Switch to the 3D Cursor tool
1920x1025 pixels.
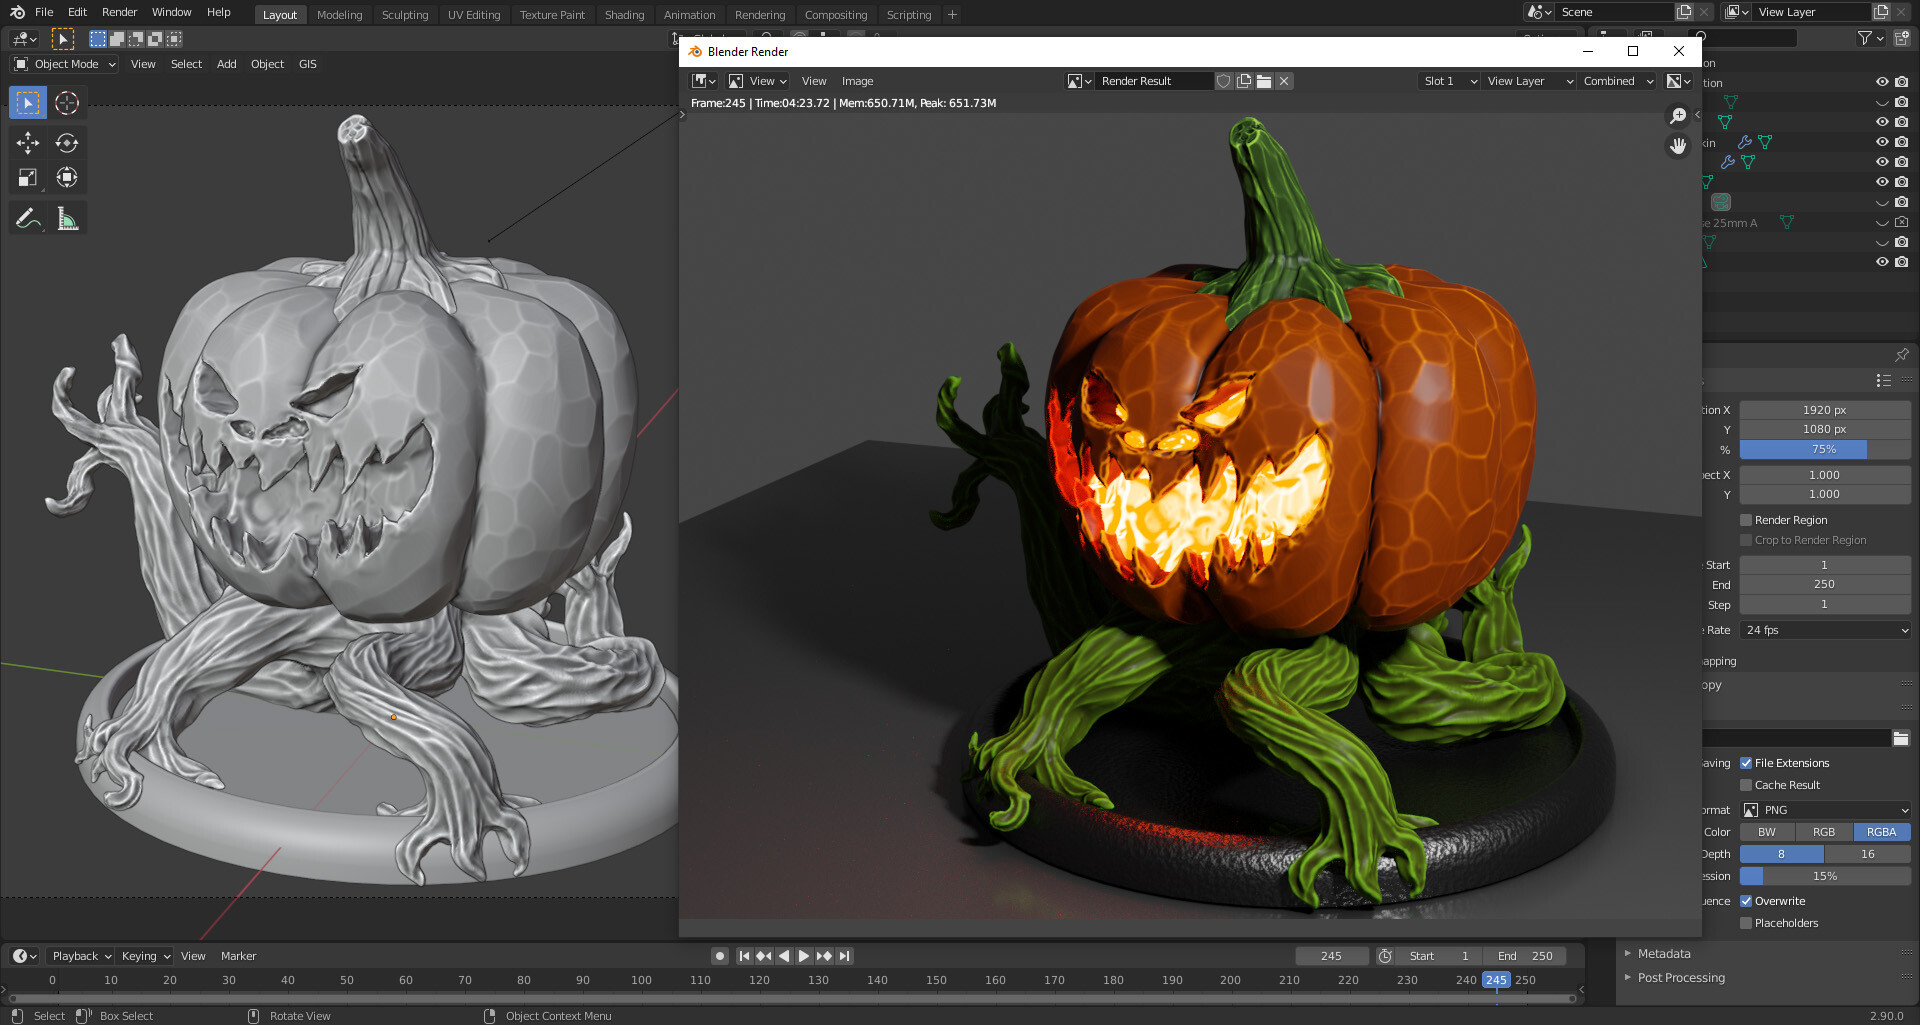tap(66, 102)
